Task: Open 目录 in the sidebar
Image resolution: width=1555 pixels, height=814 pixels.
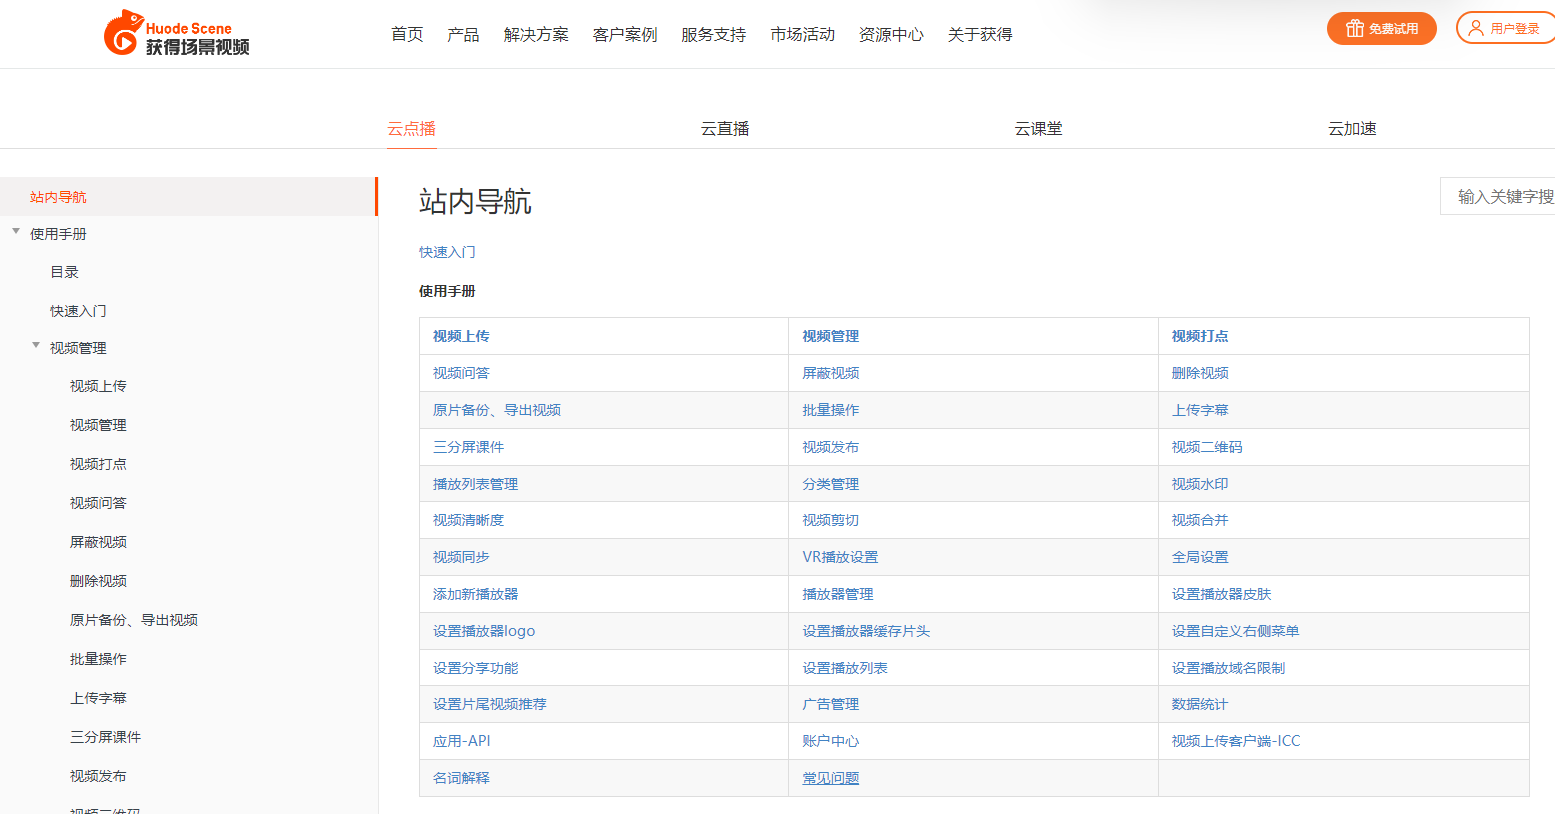Action: (x=64, y=272)
